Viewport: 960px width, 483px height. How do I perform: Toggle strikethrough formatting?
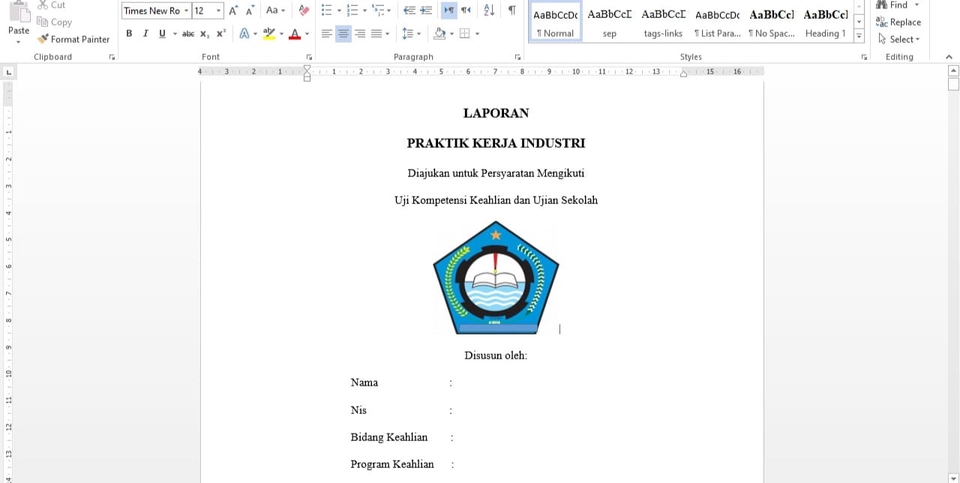188,34
